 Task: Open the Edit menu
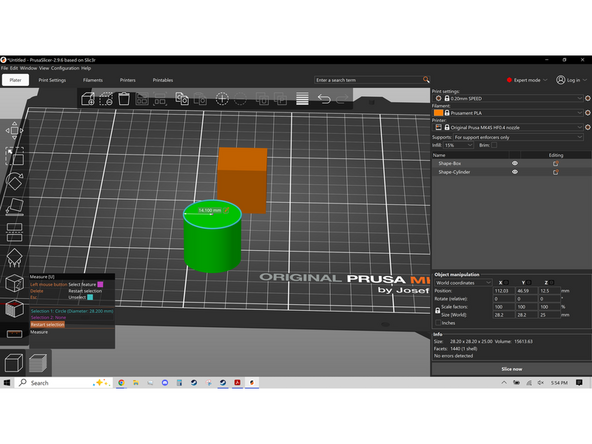pos(14,68)
